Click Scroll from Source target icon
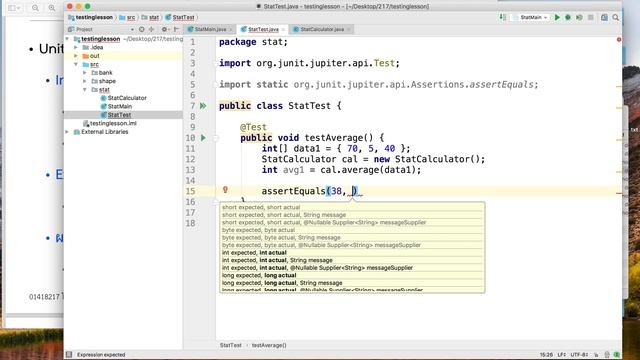This screenshot has width=640, height=360. point(142,29)
